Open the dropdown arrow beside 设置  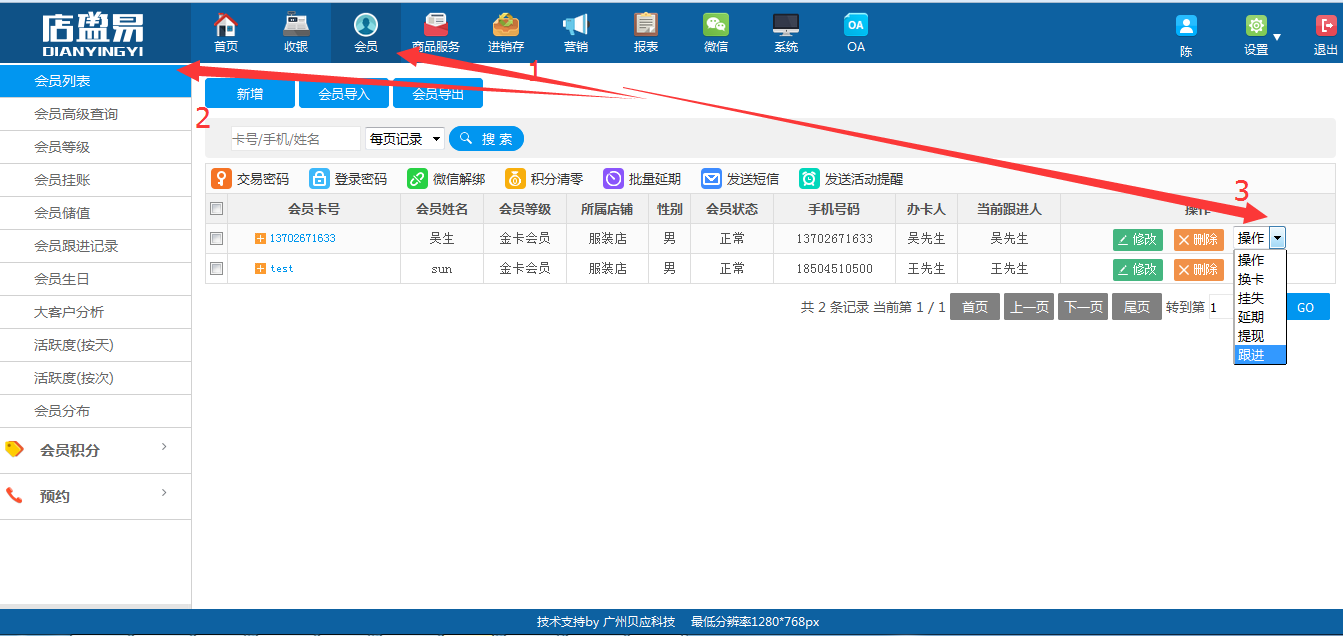pyautogui.click(x=1277, y=37)
